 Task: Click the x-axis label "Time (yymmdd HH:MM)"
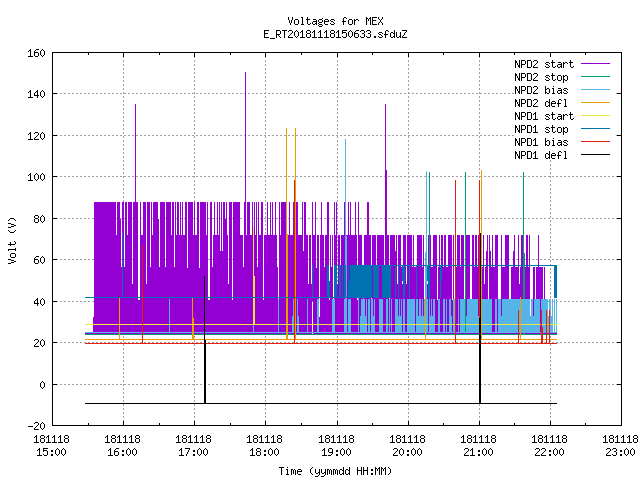(335, 471)
